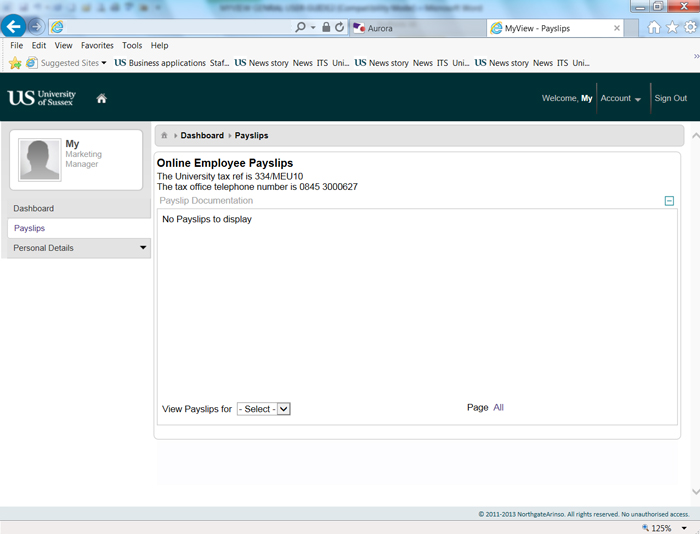This screenshot has height=534, width=700.
Task: Open the address bar search dropdown arrow
Action: point(313,28)
